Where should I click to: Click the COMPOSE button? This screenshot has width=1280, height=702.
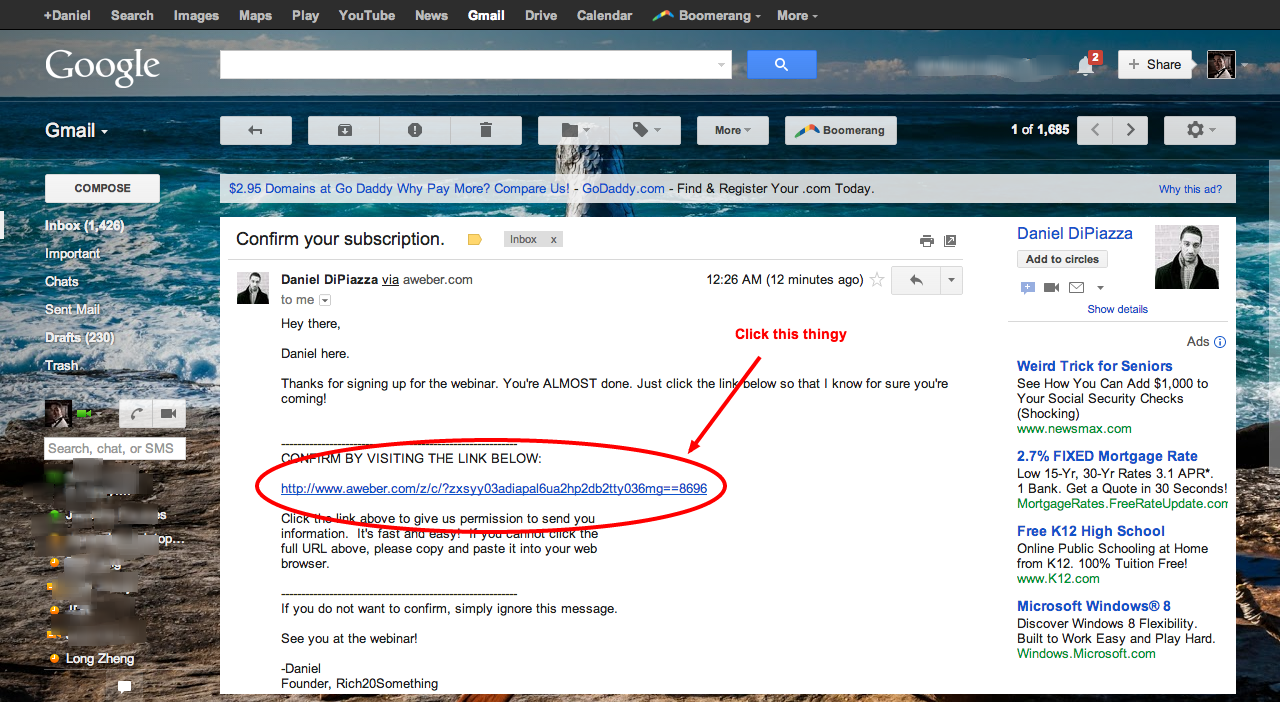[102, 188]
